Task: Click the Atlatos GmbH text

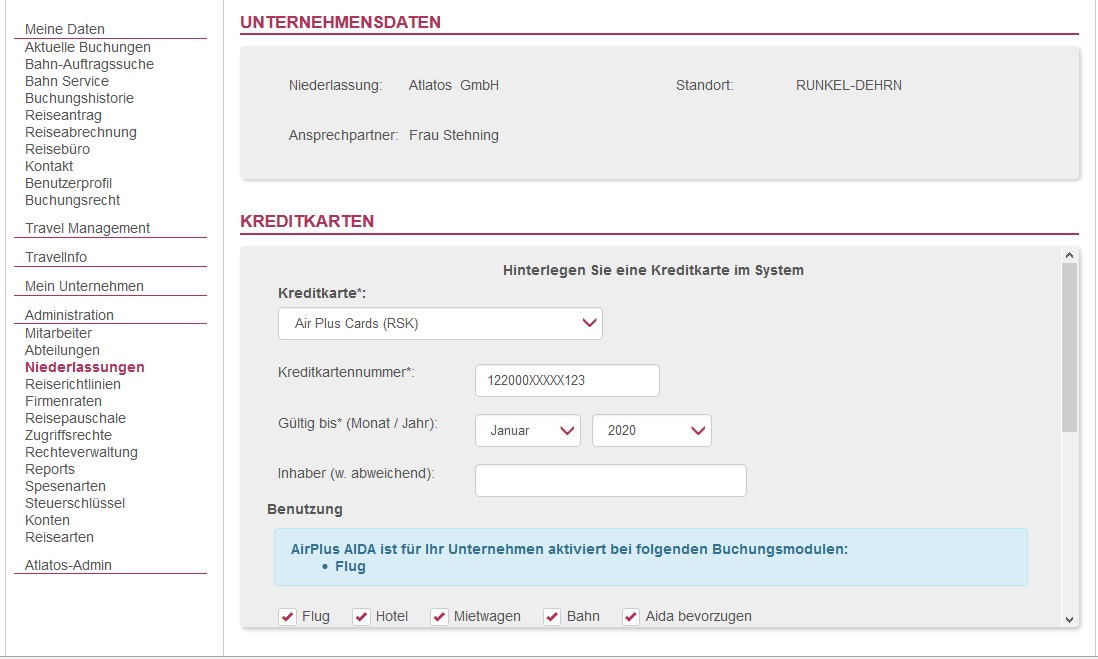Action: point(454,85)
